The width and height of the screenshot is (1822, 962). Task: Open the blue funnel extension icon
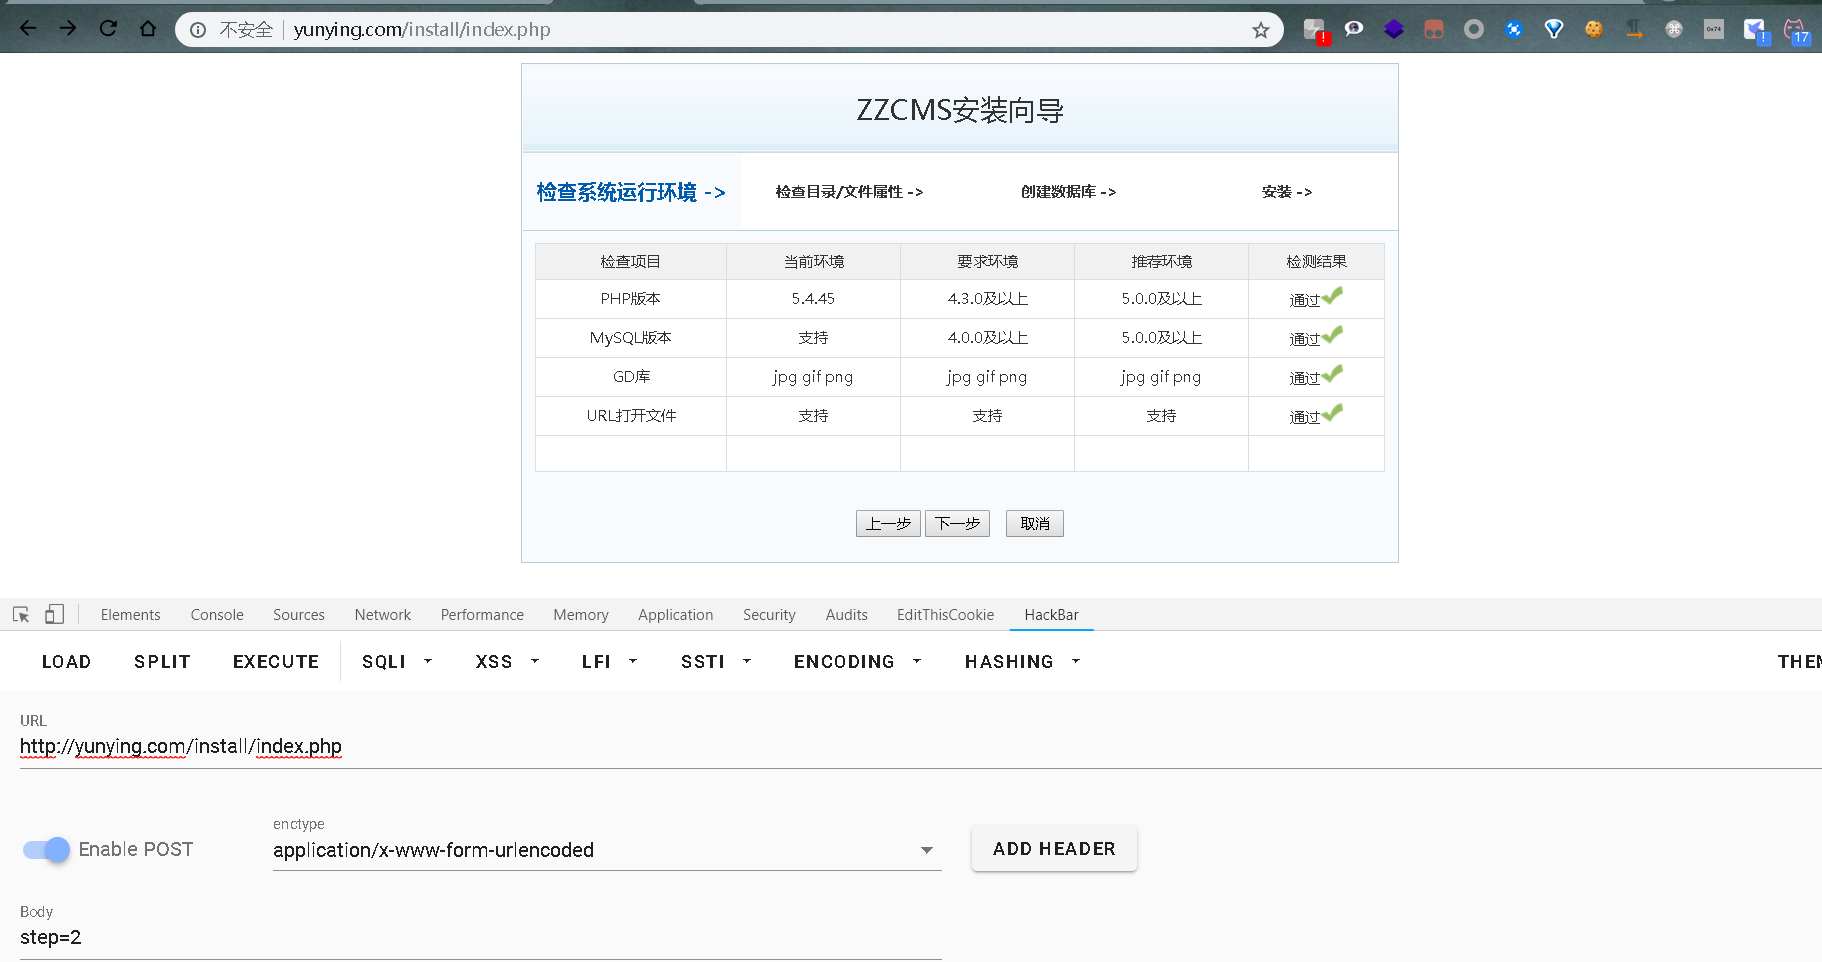pos(1554,30)
